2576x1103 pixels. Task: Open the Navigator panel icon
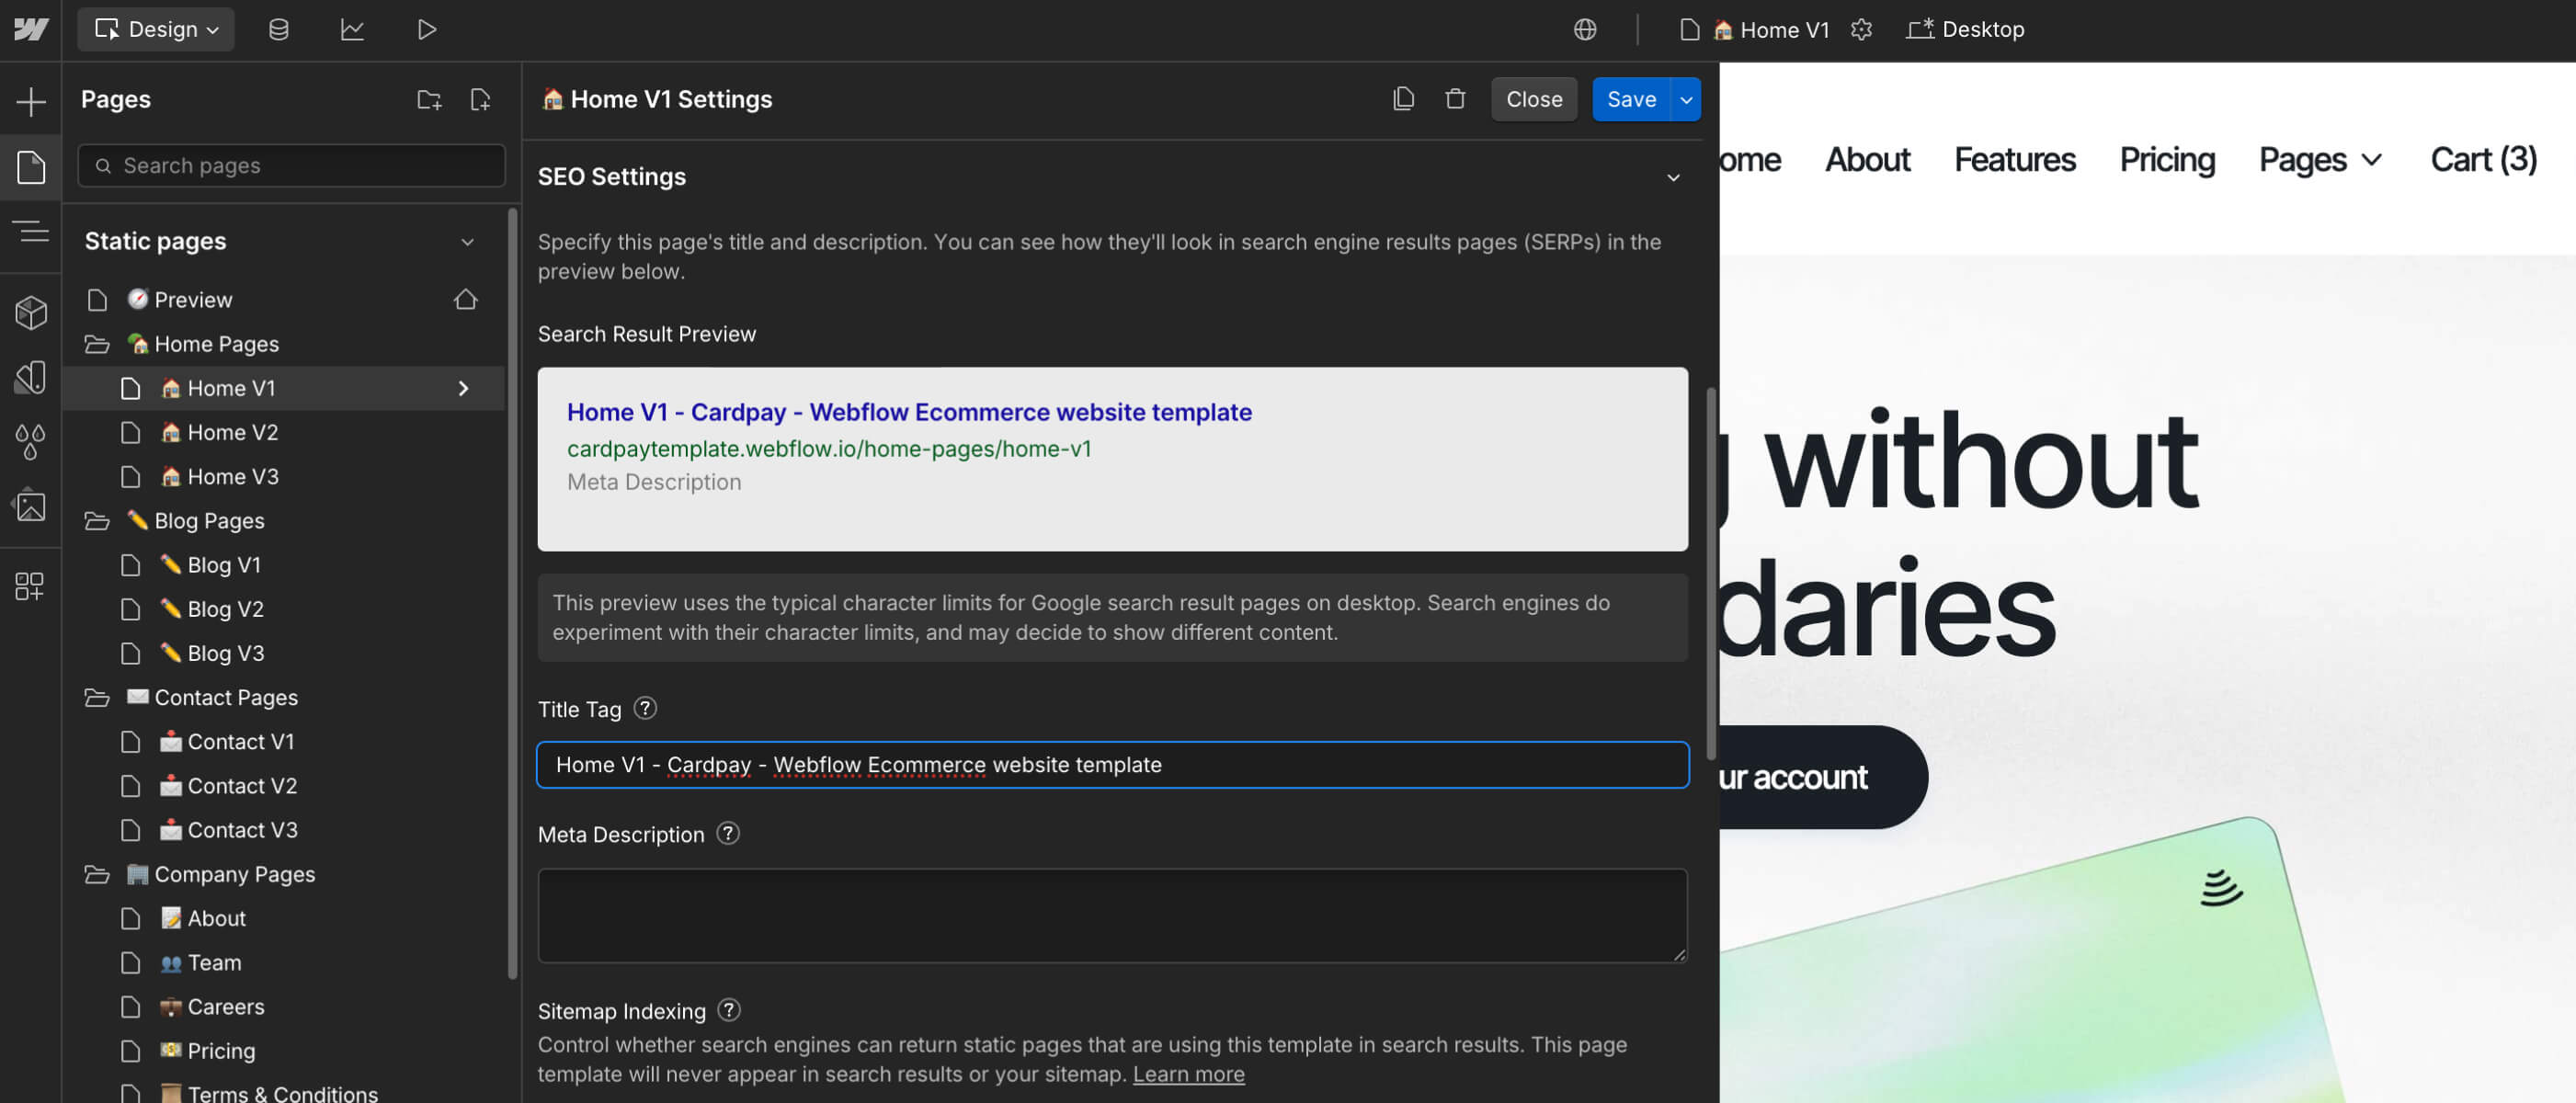tap(30, 232)
